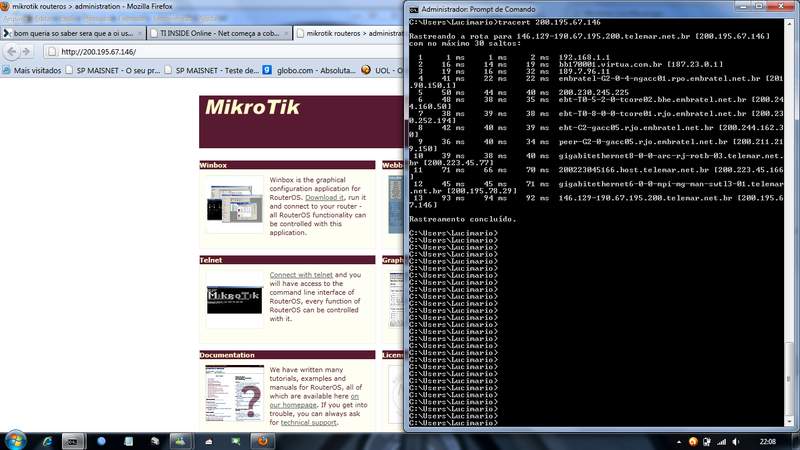This screenshot has height=450, width=800.
Task: Click hop 3 address 189.7.96.11
Action: click(584, 72)
